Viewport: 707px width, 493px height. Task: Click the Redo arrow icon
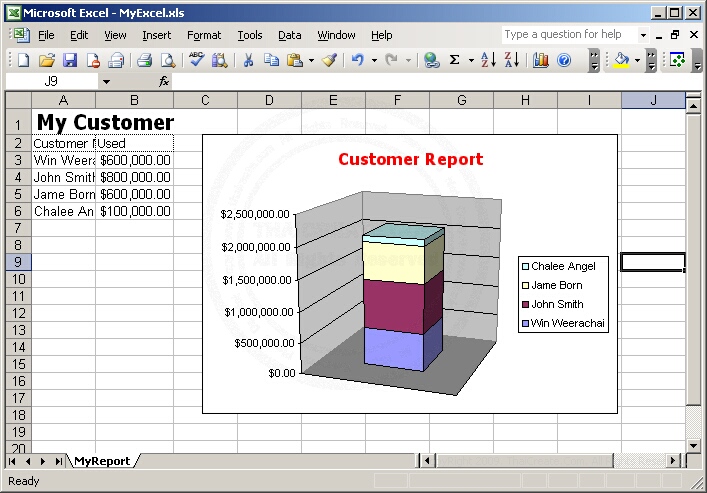click(x=391, y=60)
